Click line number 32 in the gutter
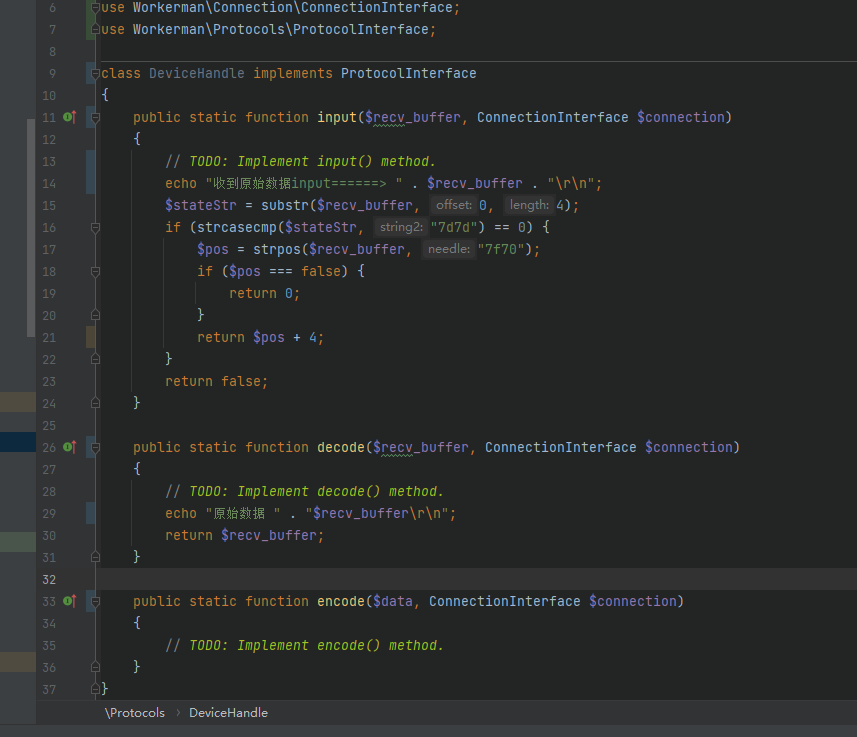The width and height of the screenshot is (857, 737). (x=49, y=580)
